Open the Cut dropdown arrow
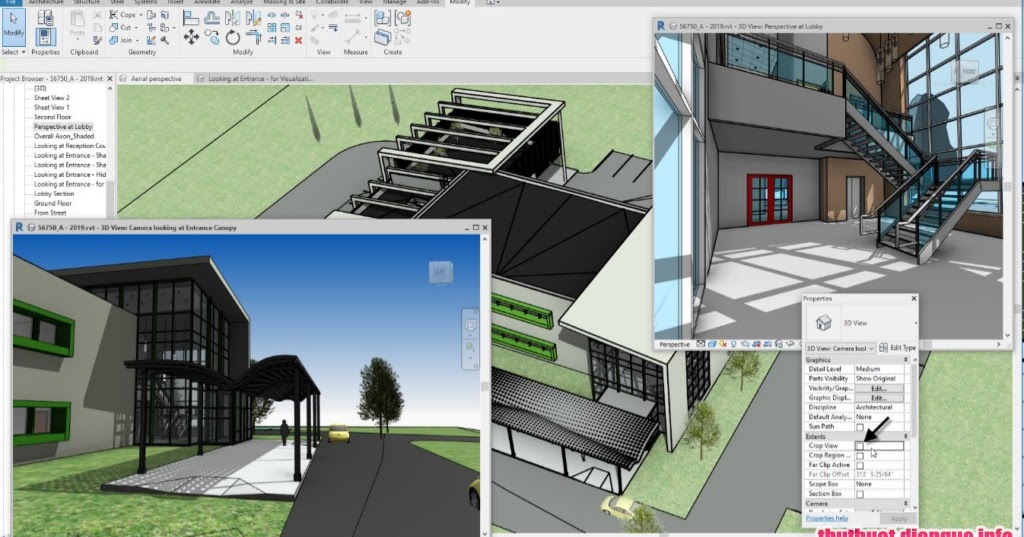 [x=136, y=27]
